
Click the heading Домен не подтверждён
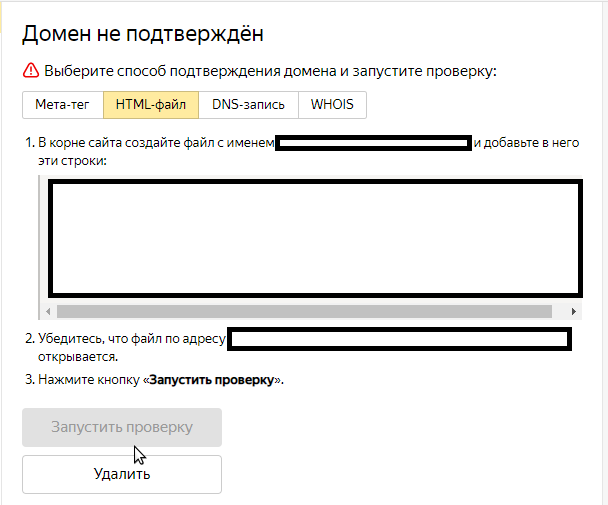pyautogui.click(x=143, y=34)
